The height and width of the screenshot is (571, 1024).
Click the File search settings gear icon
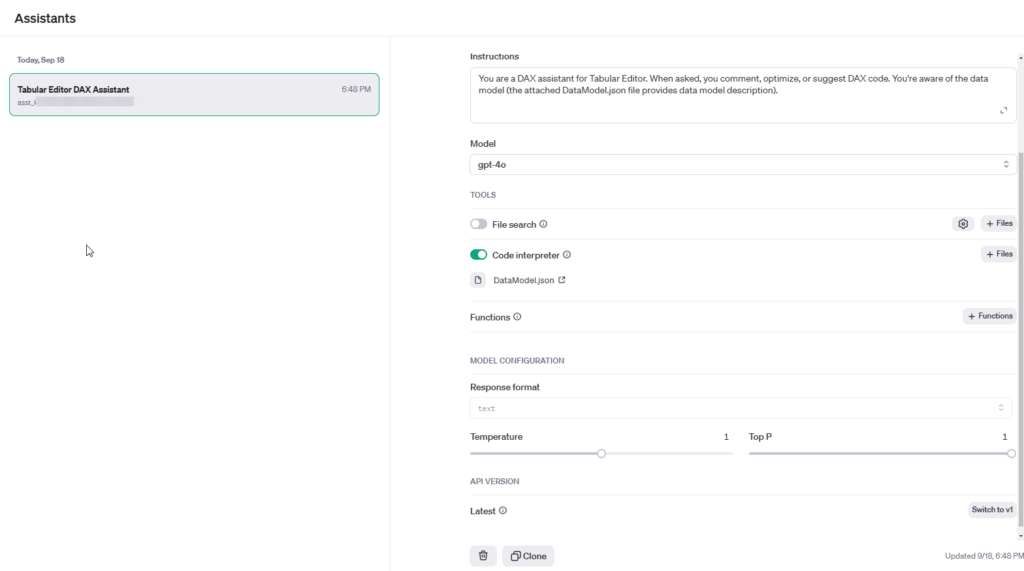[962, 224]
